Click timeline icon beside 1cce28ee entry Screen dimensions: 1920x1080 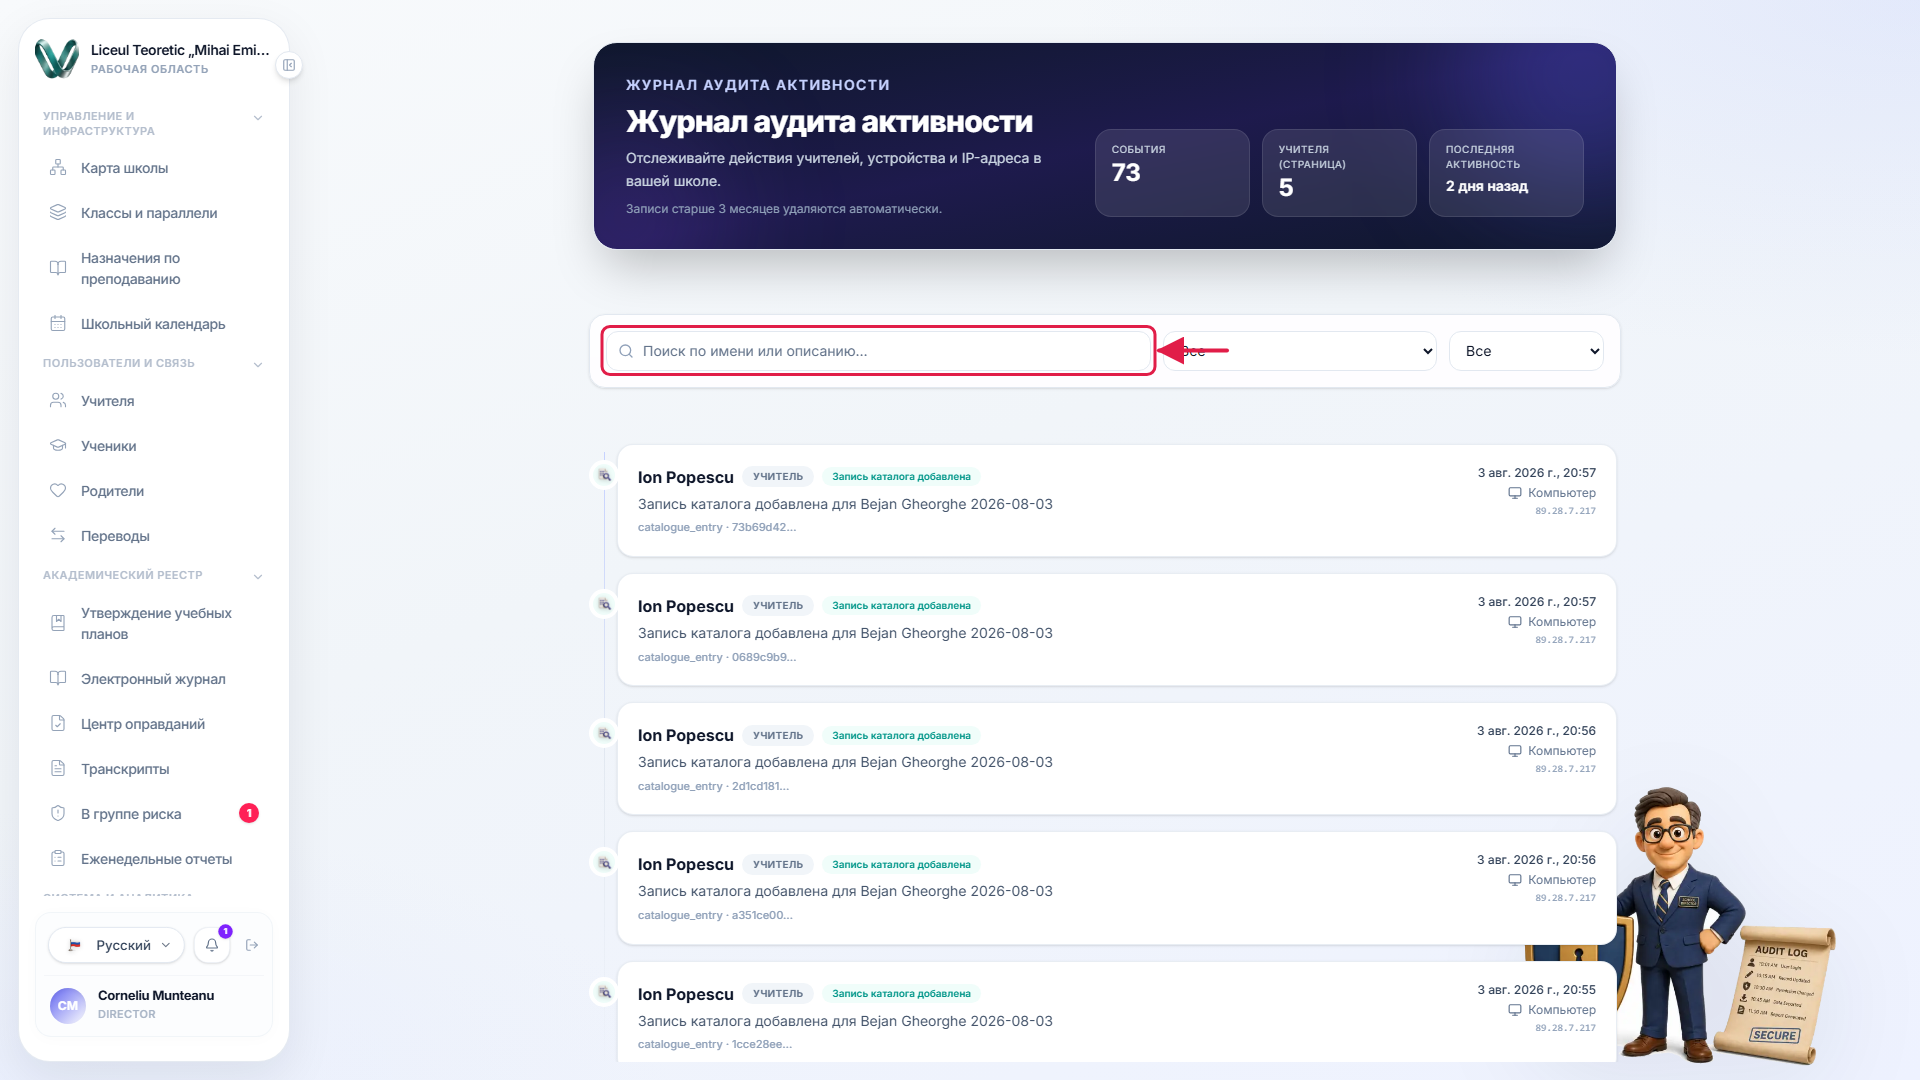click(x=604, y=993)
